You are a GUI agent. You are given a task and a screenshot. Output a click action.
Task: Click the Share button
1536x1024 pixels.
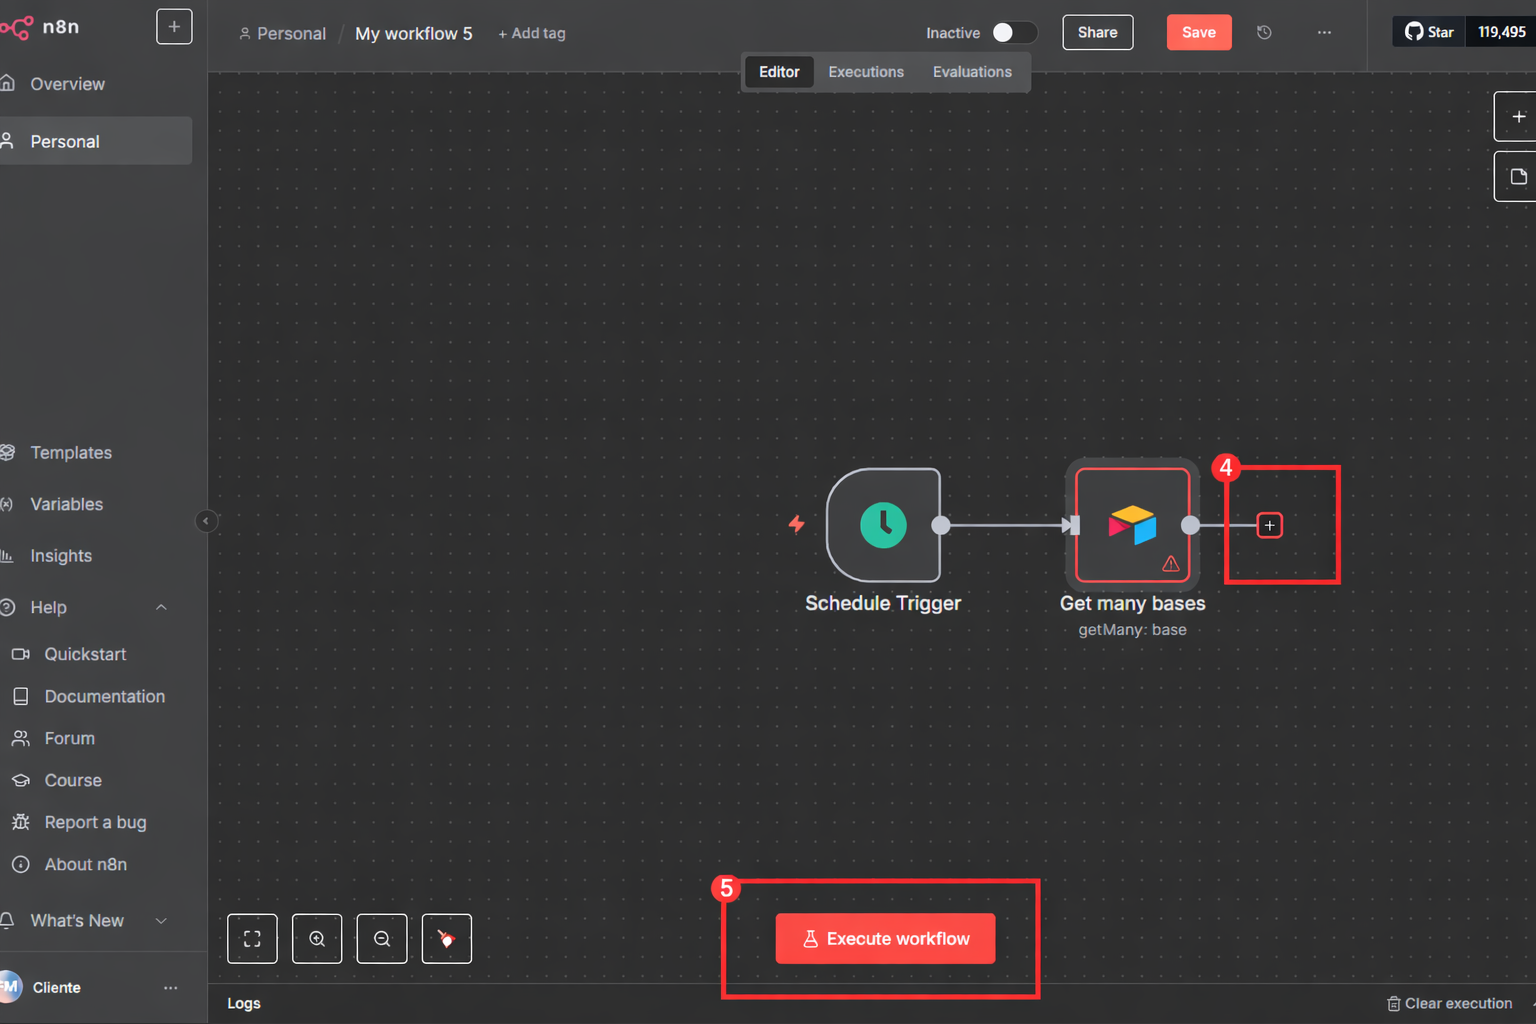[x=1097, y=33]
